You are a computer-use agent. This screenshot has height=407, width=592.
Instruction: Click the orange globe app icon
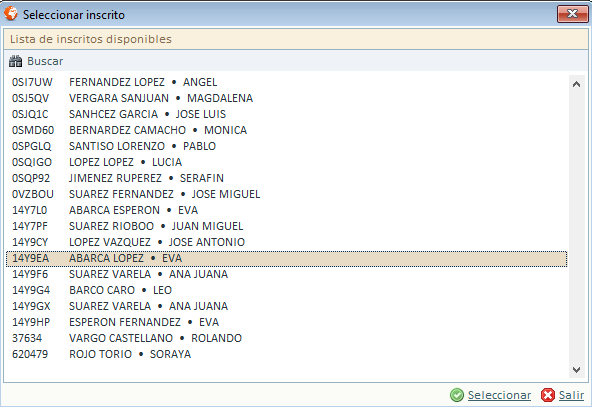[x=11, y=13]
